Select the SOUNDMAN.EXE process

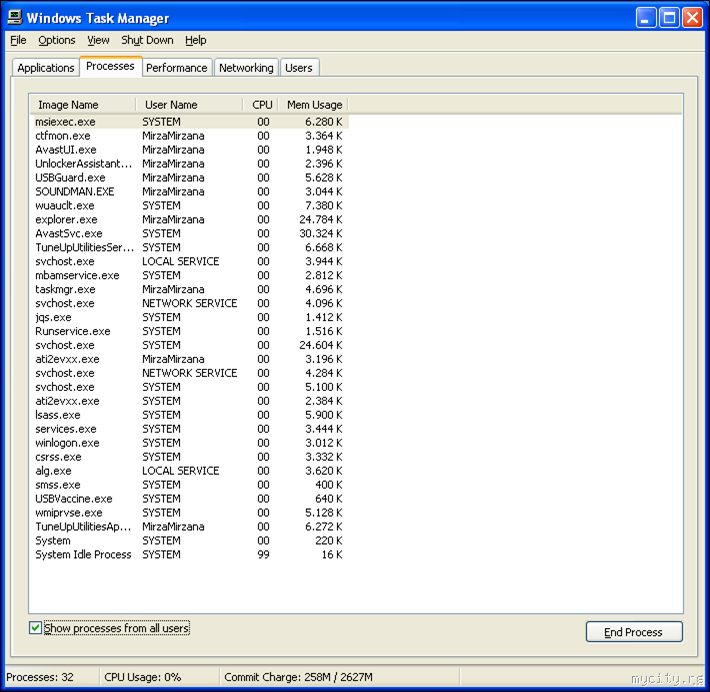[189, 192]
